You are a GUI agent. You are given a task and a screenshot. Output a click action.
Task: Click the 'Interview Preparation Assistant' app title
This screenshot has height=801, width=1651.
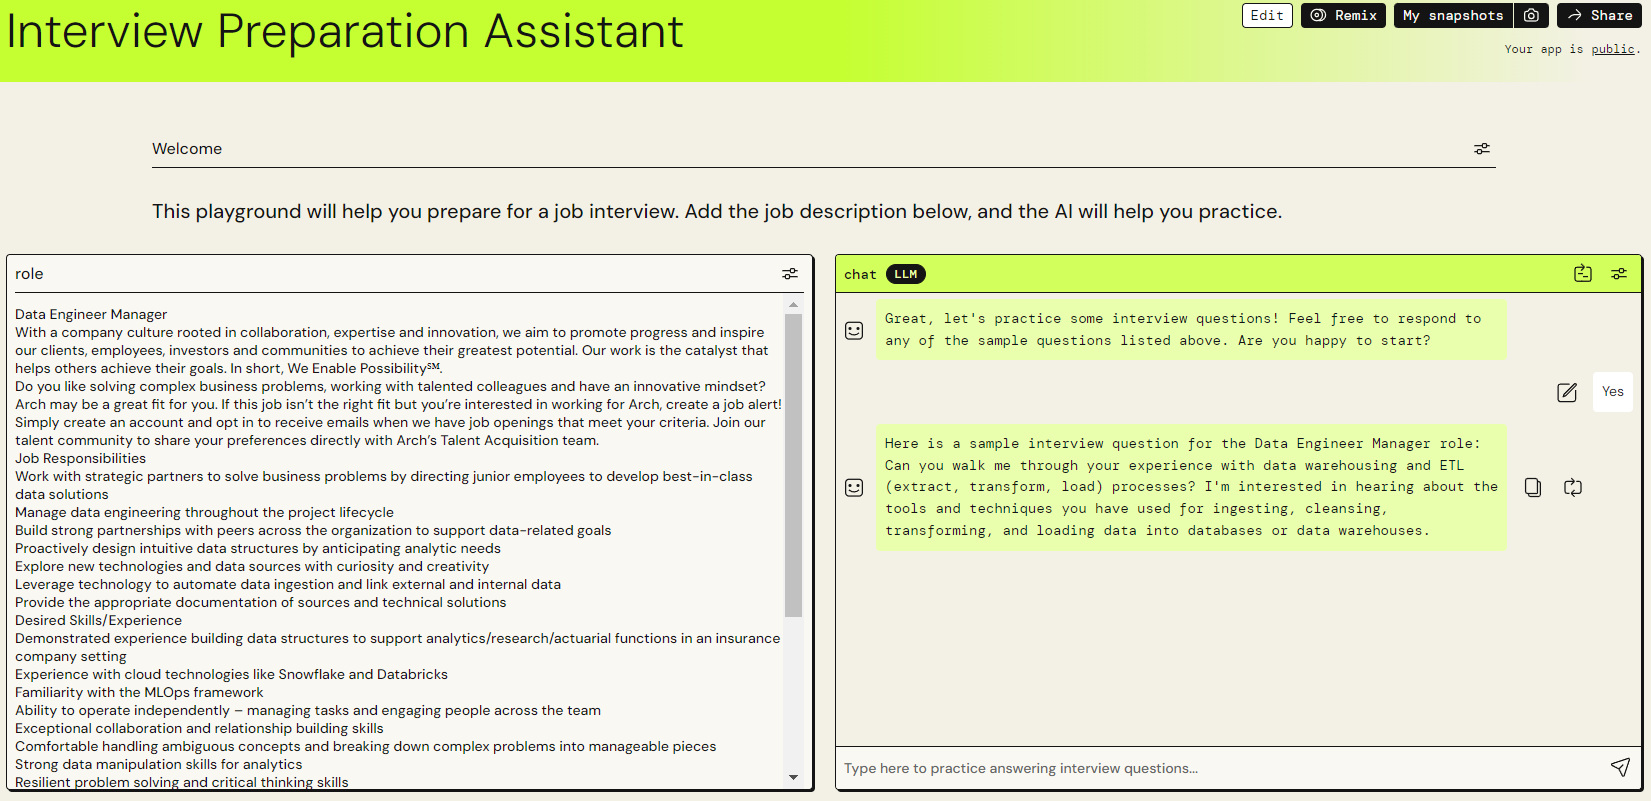345,31
